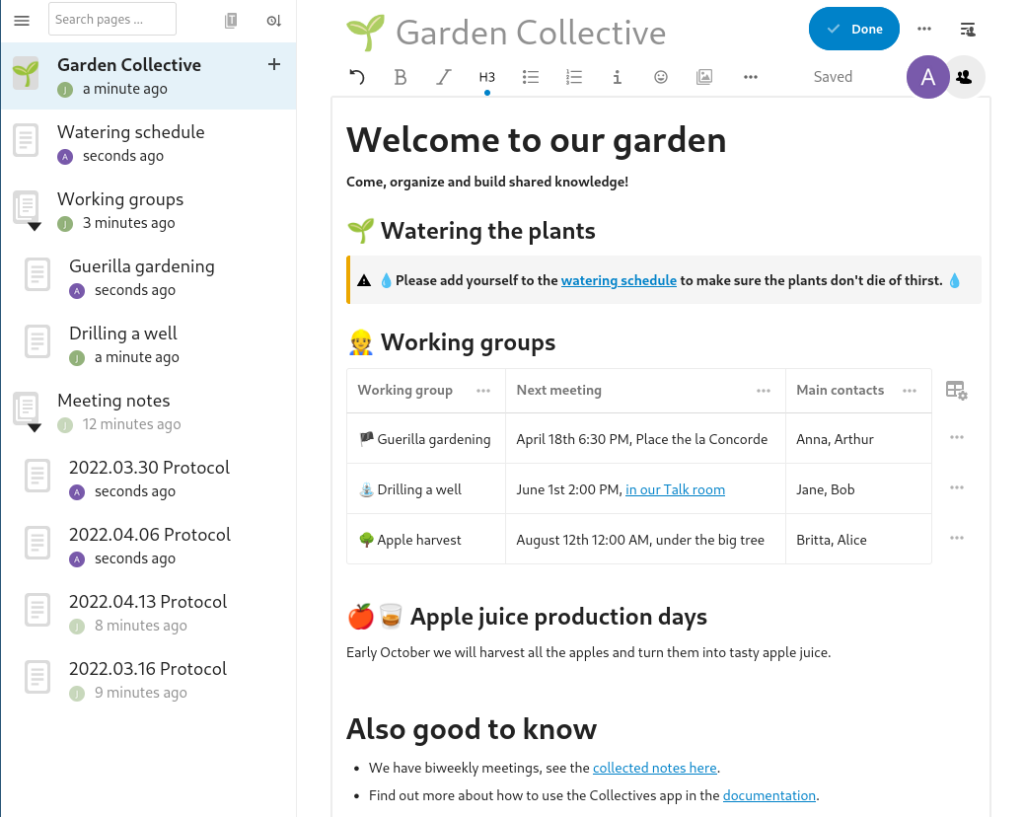Toggle bold formatting
Viewport: 1024px width, 817px height.
coord(400,77)
